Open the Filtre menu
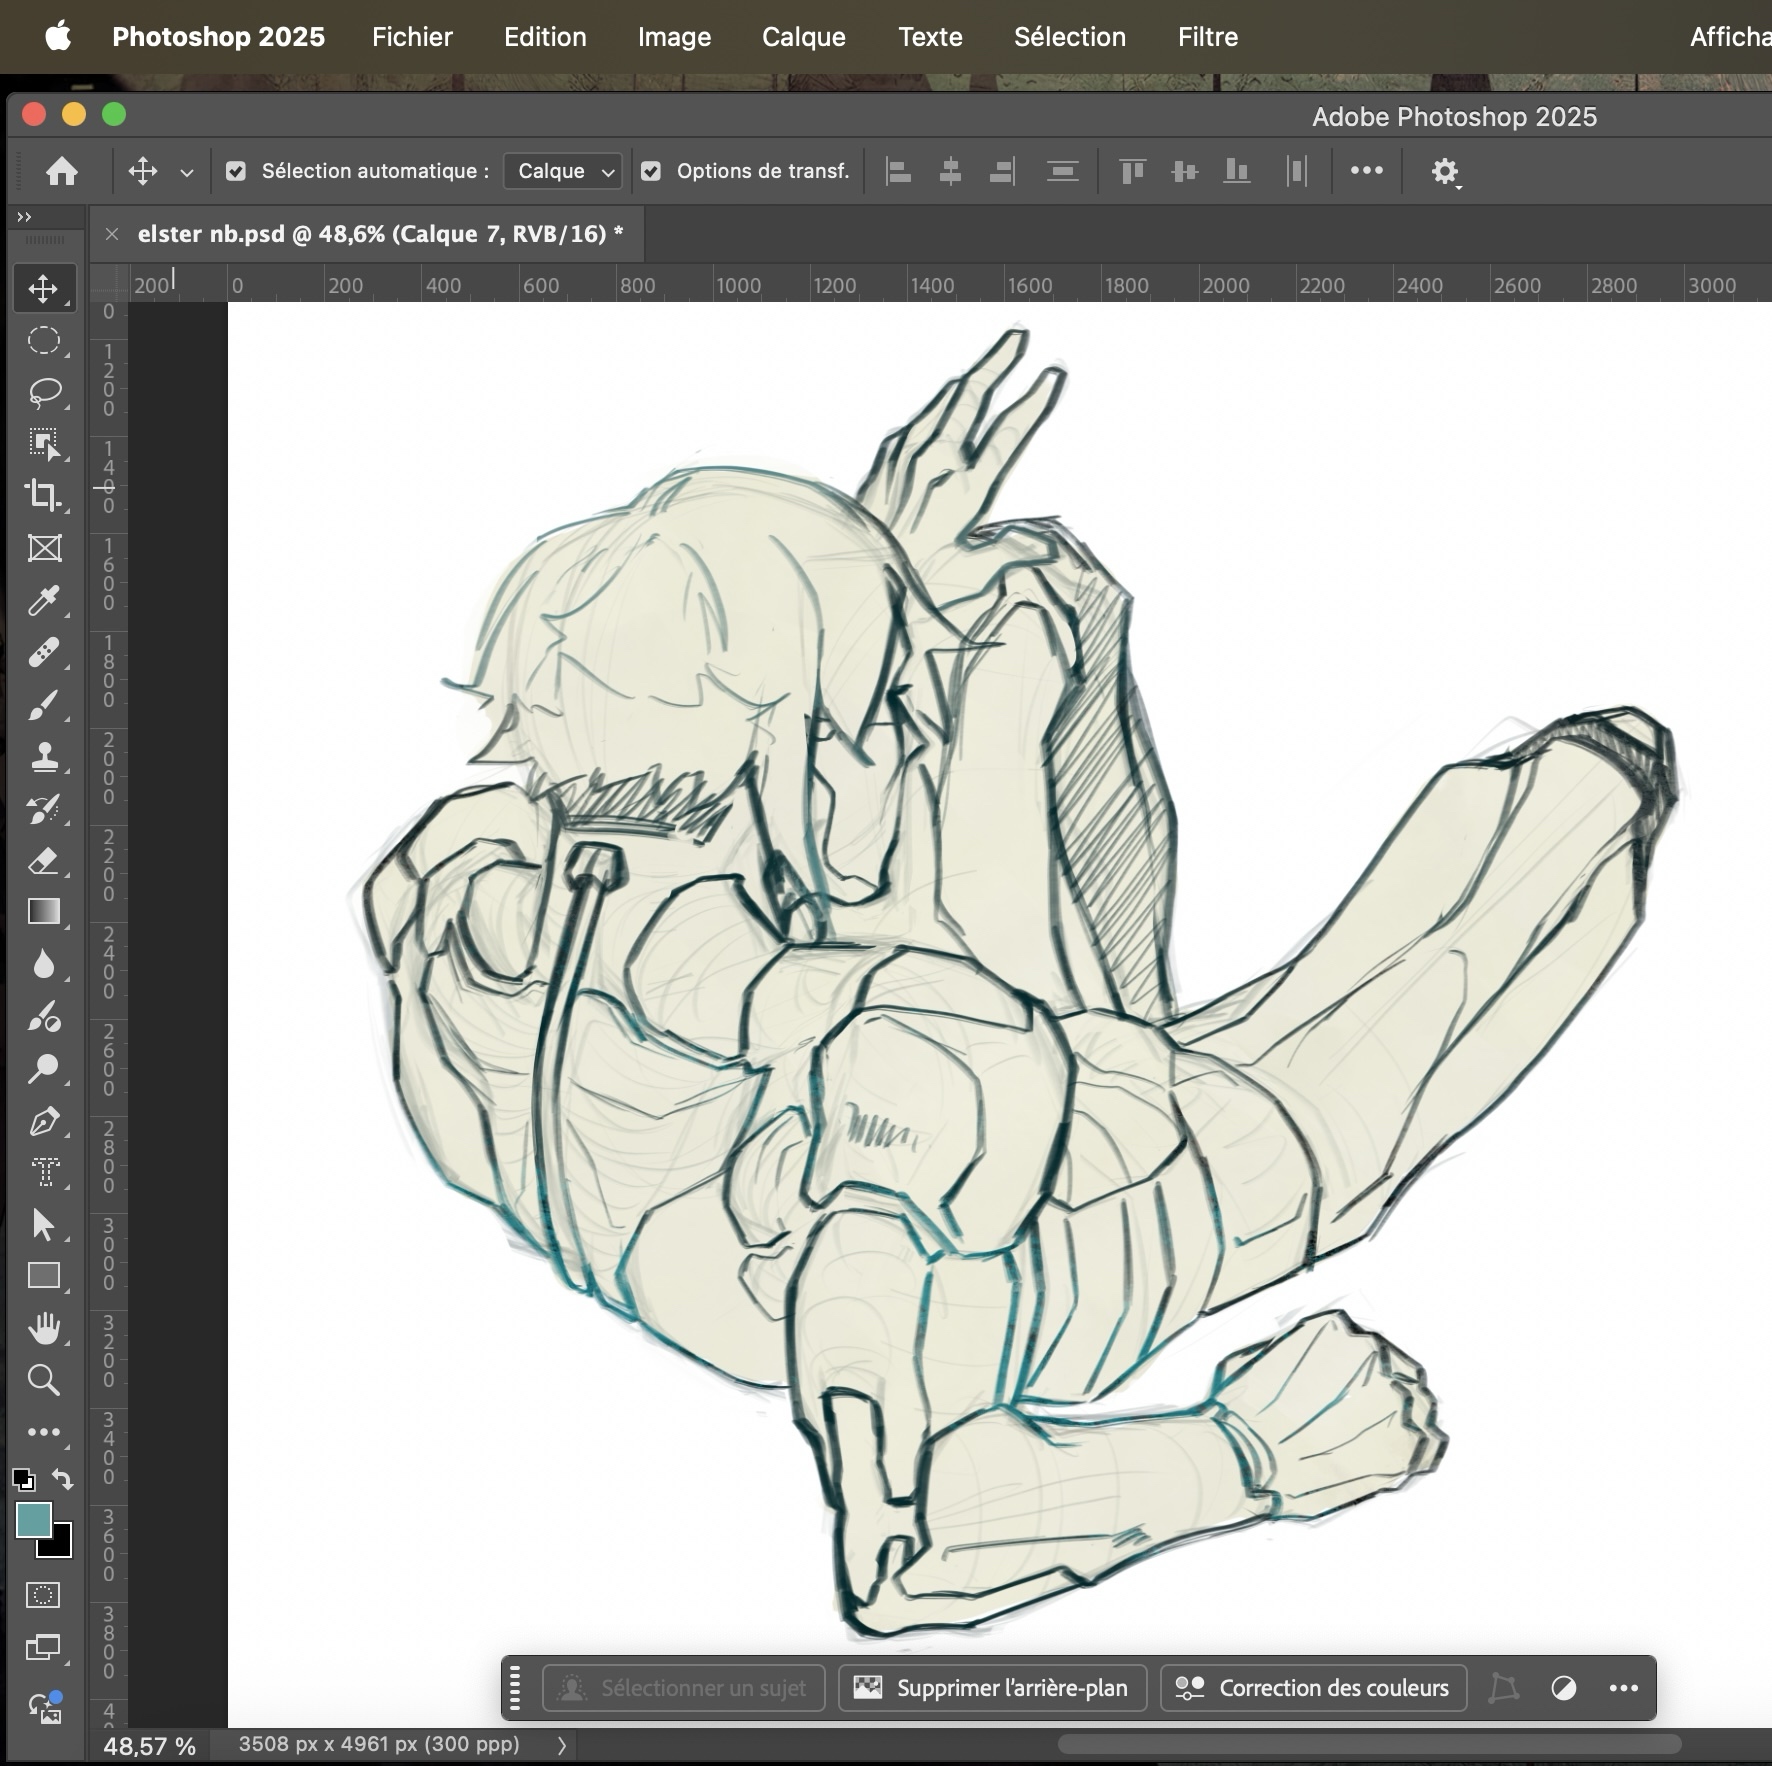The height and width of the screenshot is (1766, 1772). click(1207, 37)
